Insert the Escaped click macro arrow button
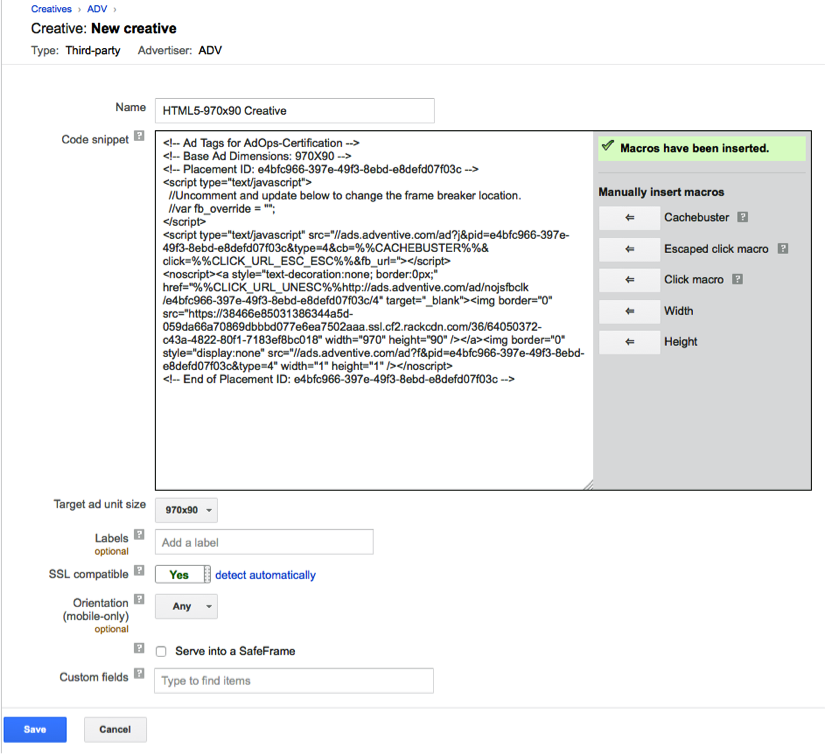Screen dimensions: 825x754 (629, 249)
